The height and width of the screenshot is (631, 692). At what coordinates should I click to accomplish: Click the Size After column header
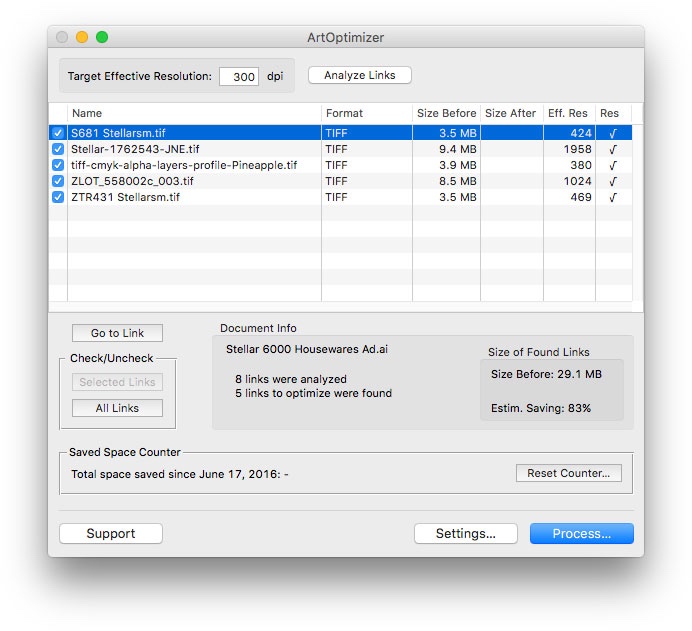(x=510, y=113)
